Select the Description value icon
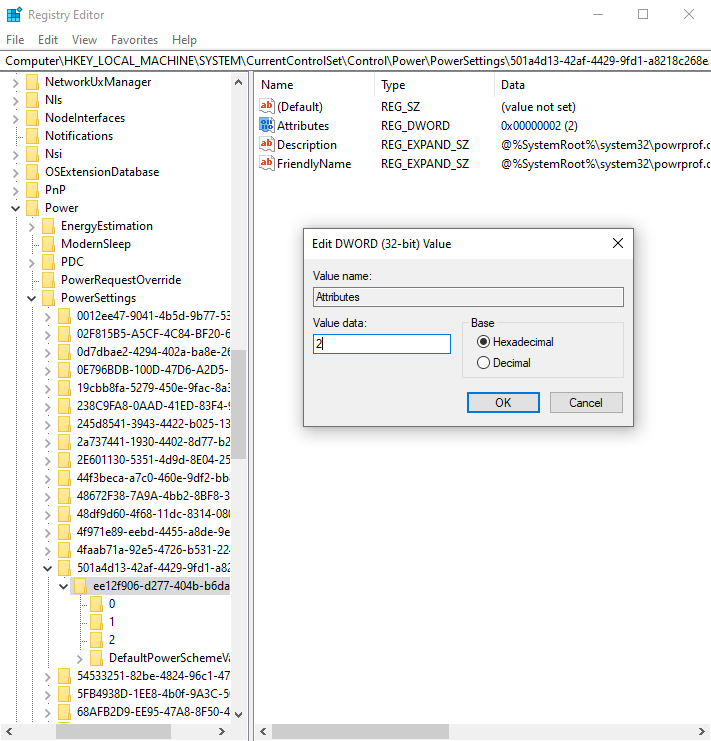The width and height of the screenshot is (711, 741). [x=266, y=144]
